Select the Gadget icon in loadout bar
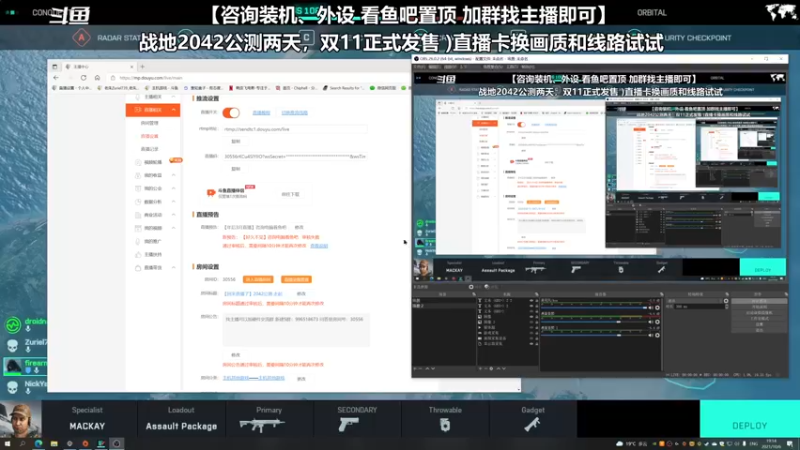Viewport: 800px width, 450px height. [532, 424]
